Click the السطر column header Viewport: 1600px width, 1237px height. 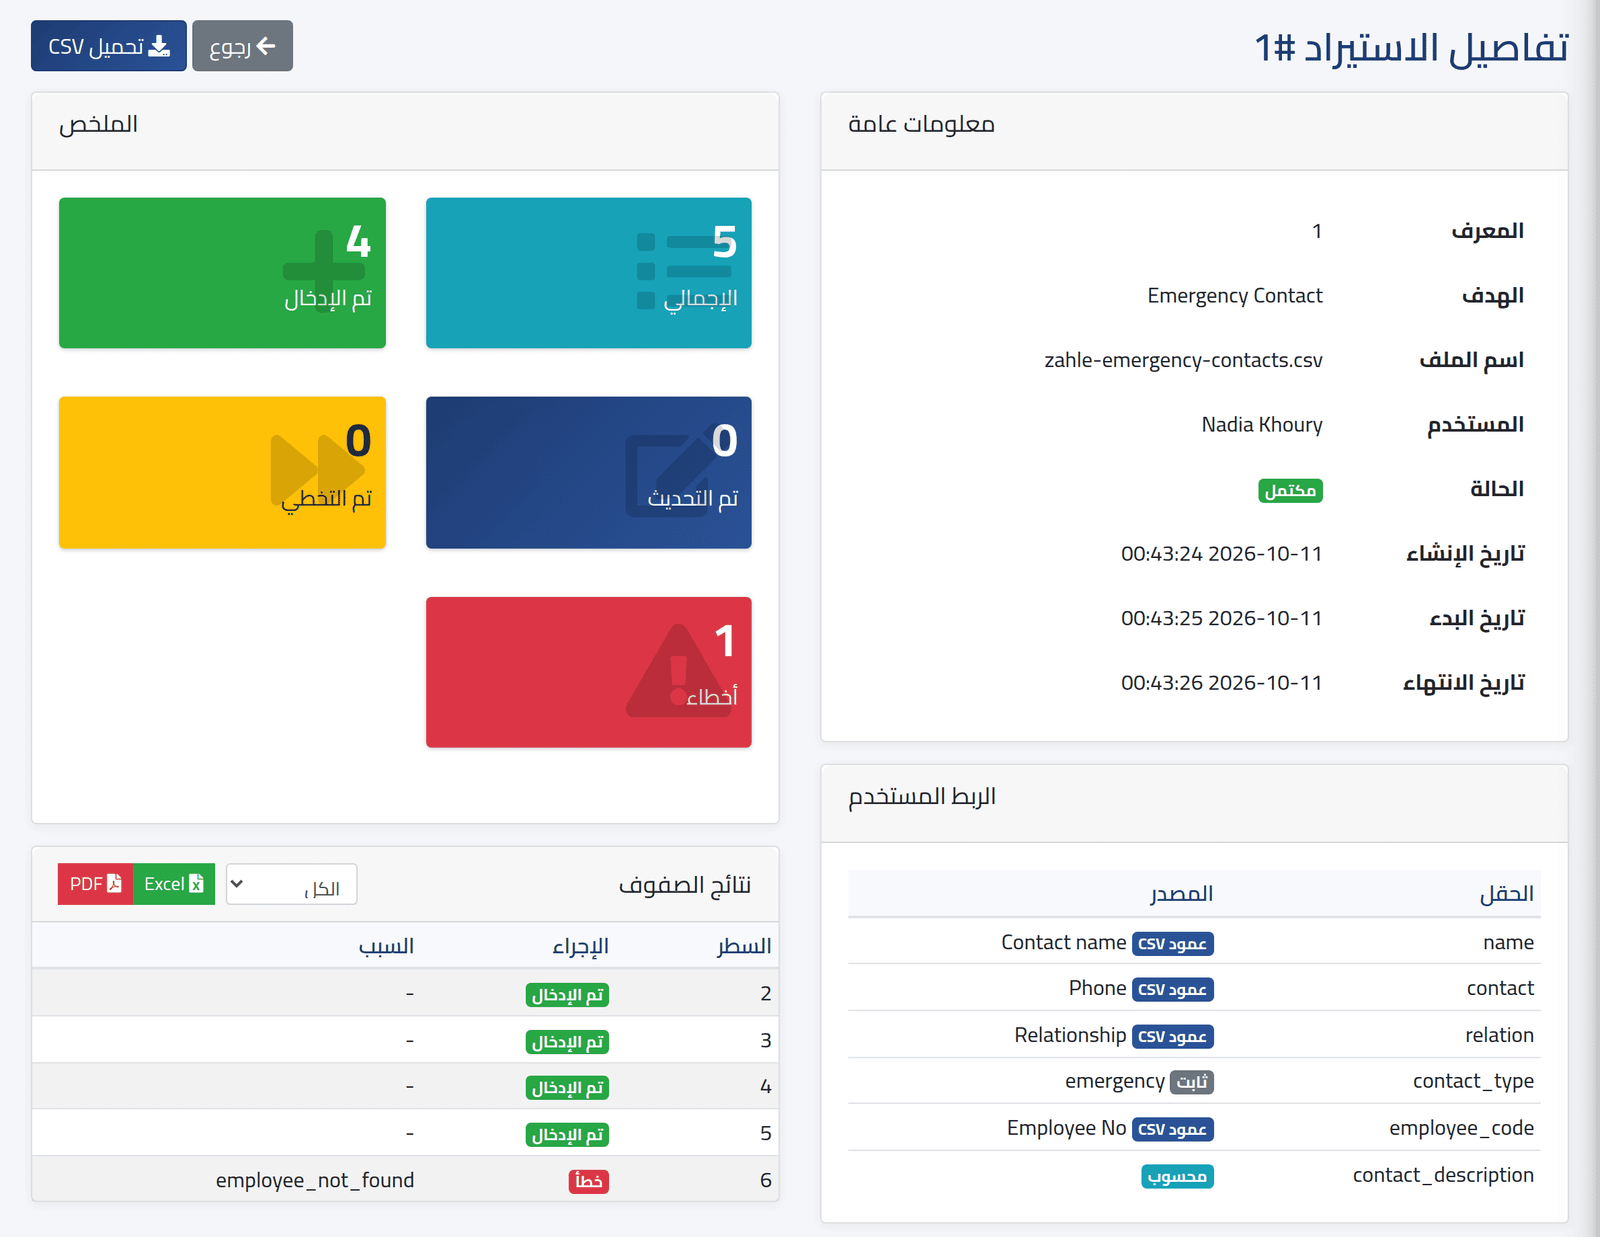744,946
